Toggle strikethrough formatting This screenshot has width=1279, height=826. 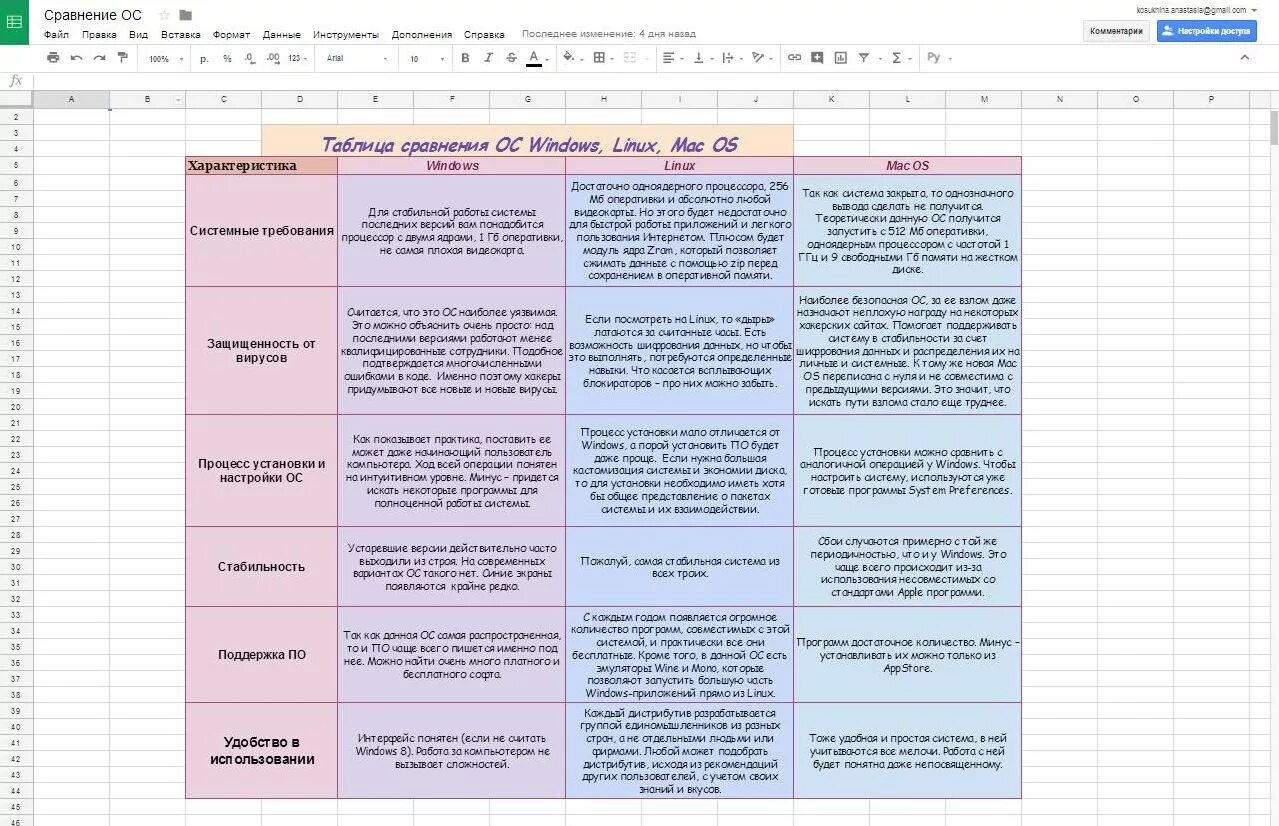pos(511,58)
